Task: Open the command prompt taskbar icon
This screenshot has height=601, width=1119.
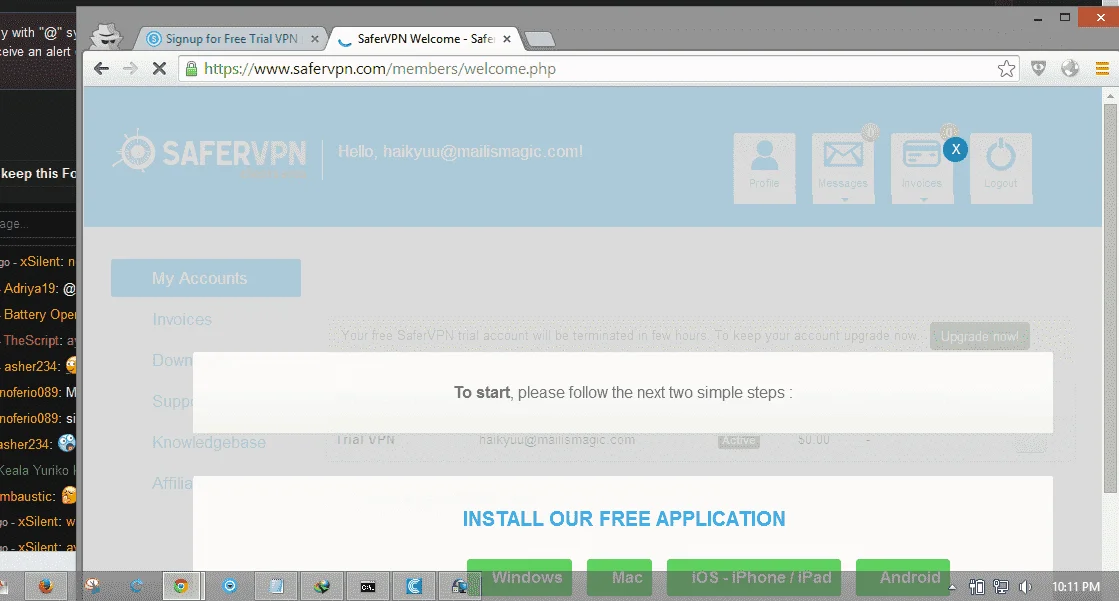Action: pyautogui.click(x=368, y=587)
